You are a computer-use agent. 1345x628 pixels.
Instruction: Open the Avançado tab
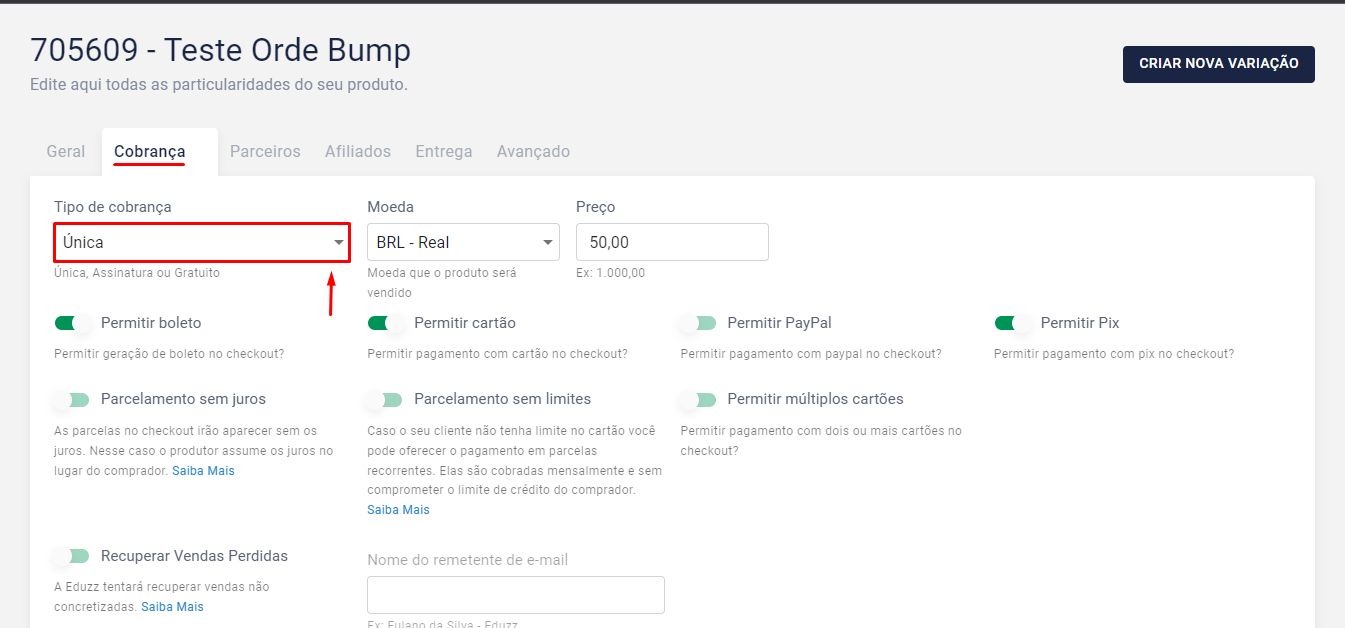(533, 152)
